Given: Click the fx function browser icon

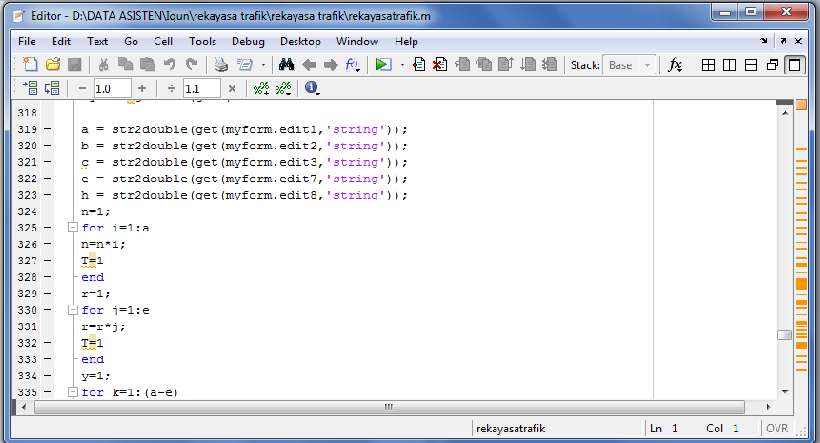Looking at the screenshot, I should tap(675, 64).
